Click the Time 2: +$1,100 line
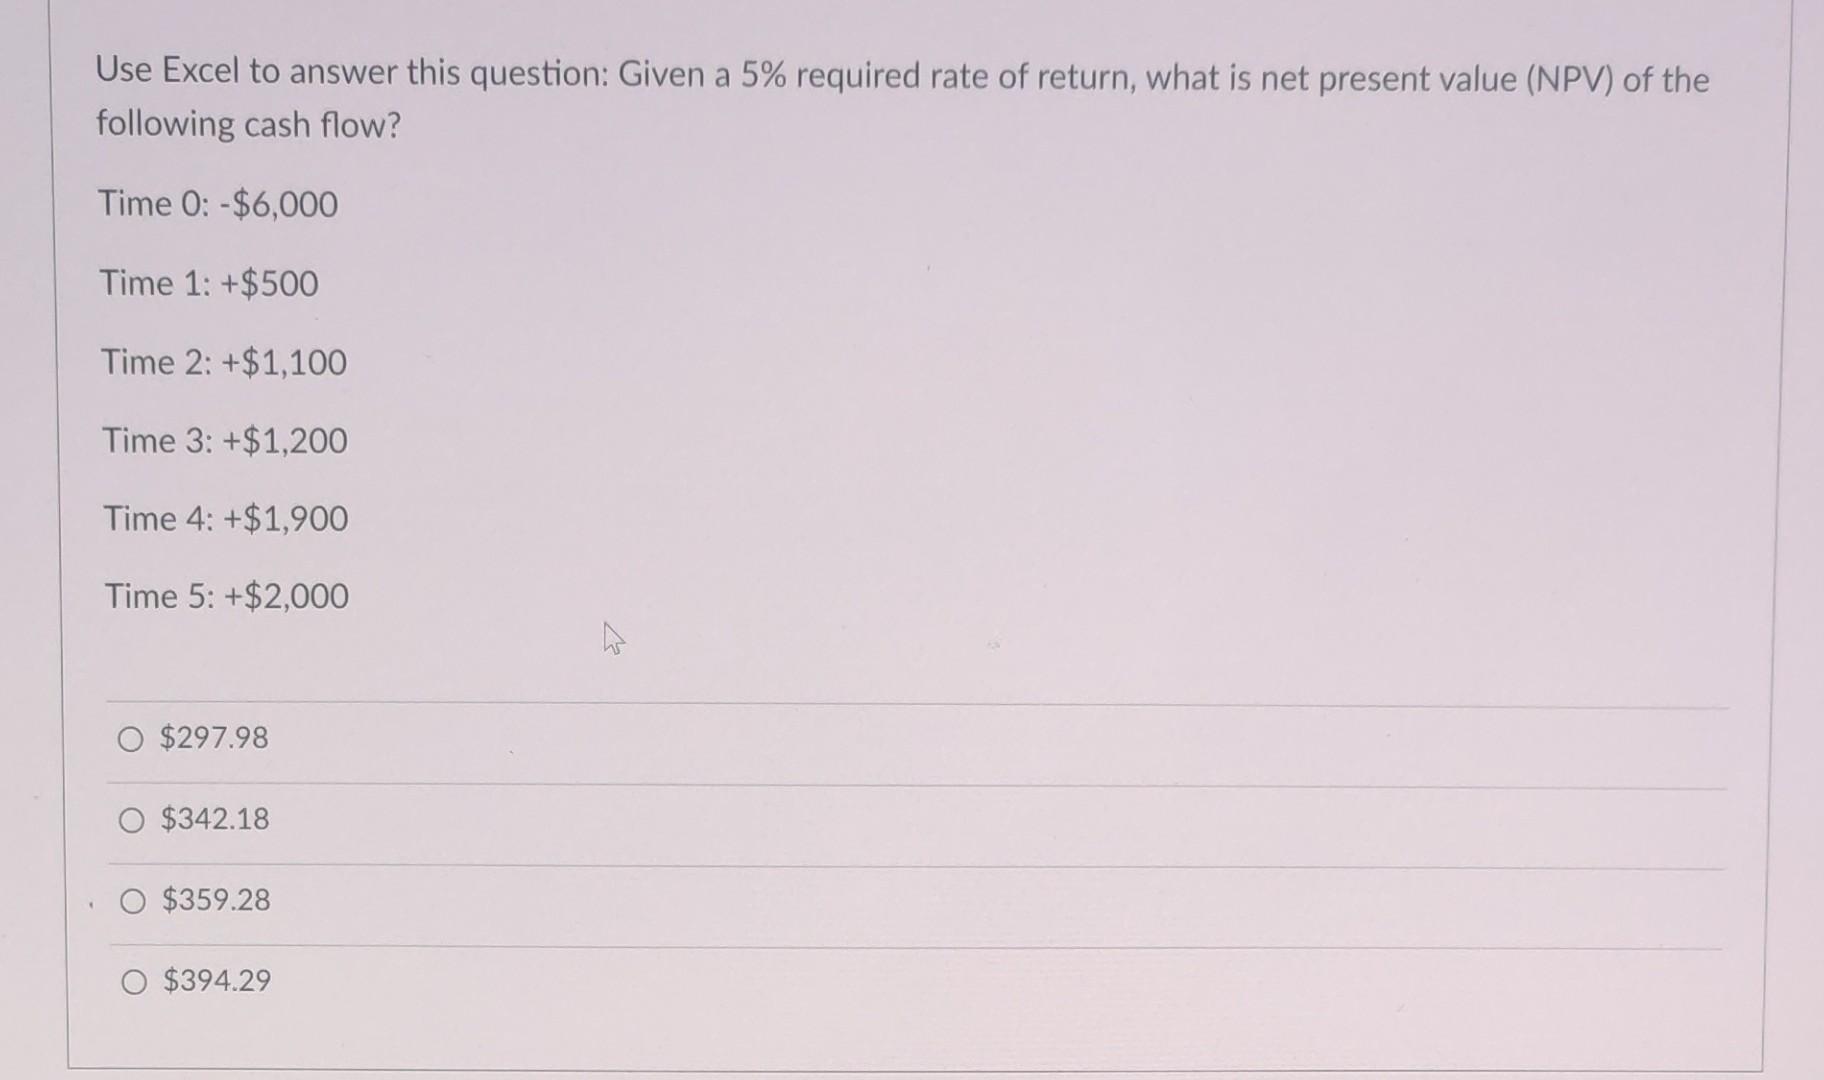This screenshot has height=1080, width=1824. (223, 363)
